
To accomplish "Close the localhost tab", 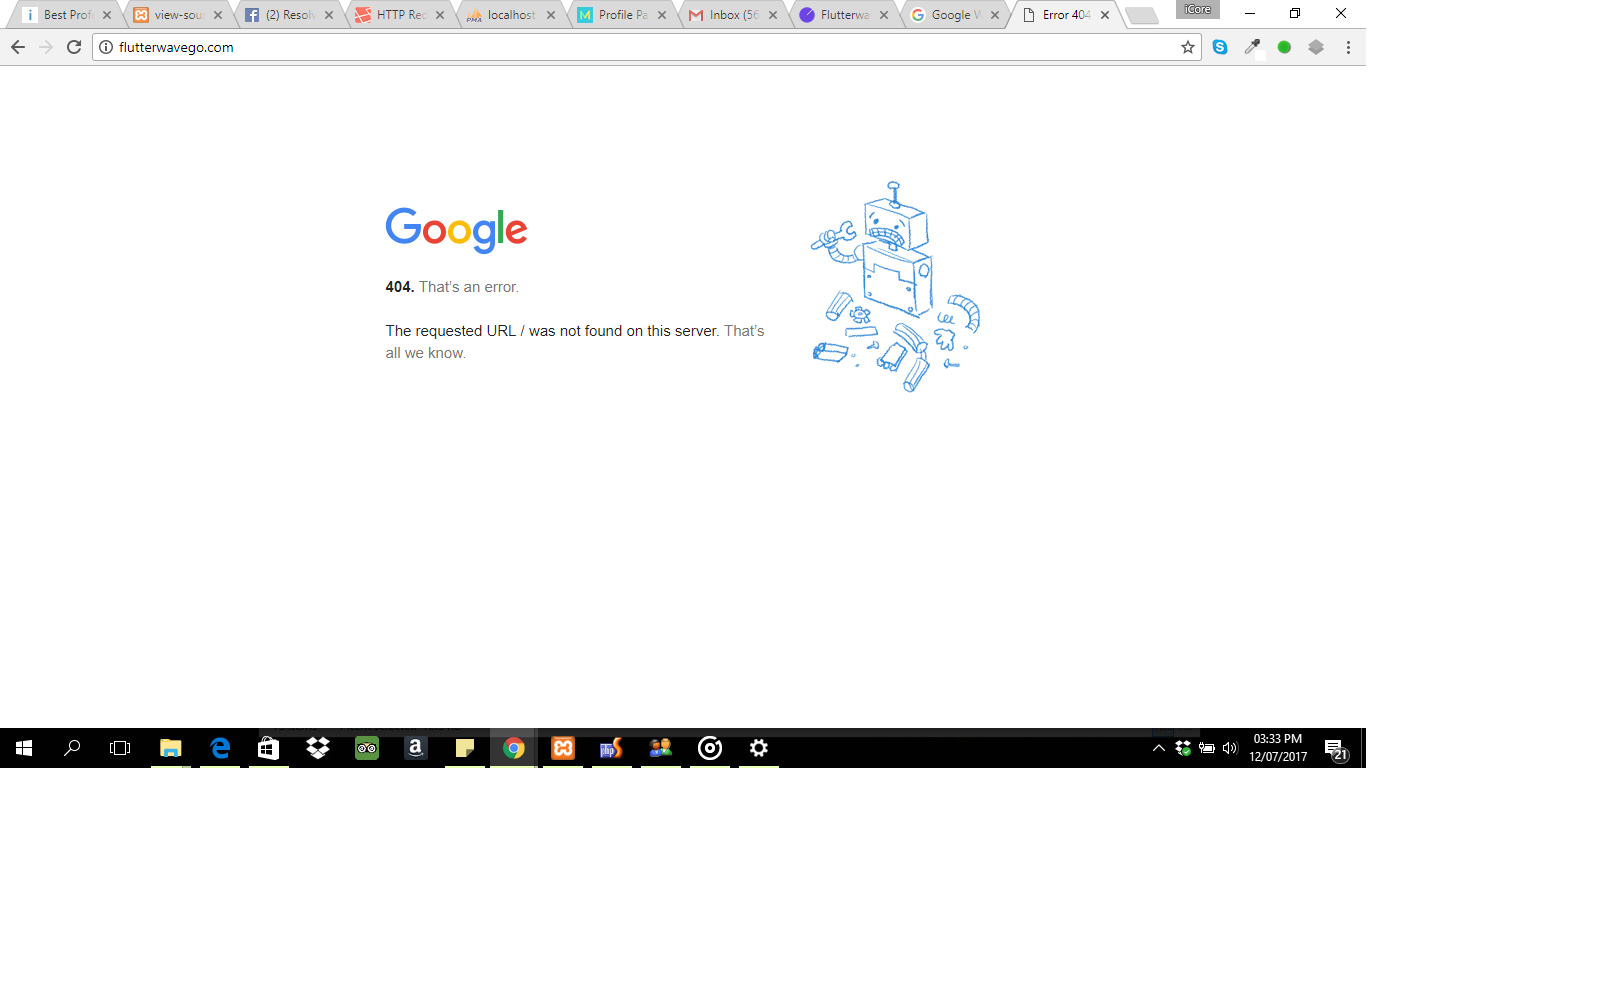I will click(x=551, y=15).
